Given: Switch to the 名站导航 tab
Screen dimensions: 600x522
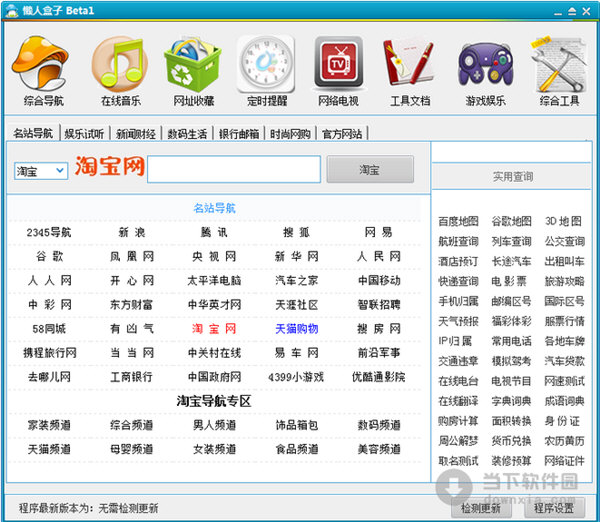Looking at the screenshot, I should coord(33,134).
